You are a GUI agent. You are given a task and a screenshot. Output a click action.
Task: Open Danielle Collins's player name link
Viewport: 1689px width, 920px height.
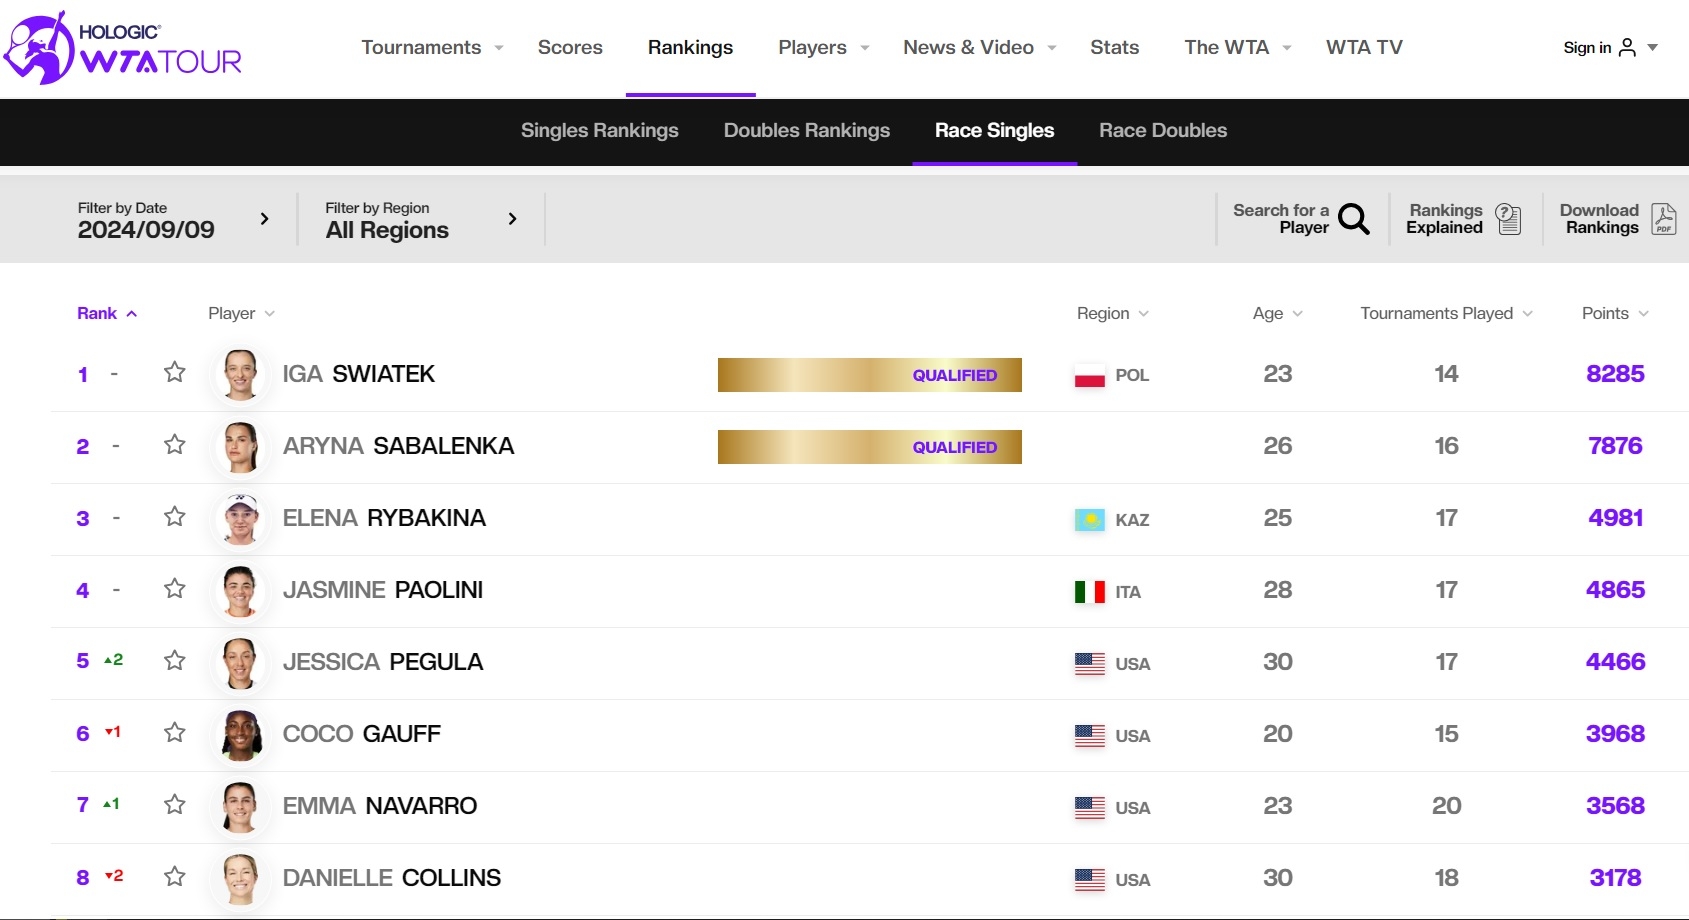coord(391,878)
